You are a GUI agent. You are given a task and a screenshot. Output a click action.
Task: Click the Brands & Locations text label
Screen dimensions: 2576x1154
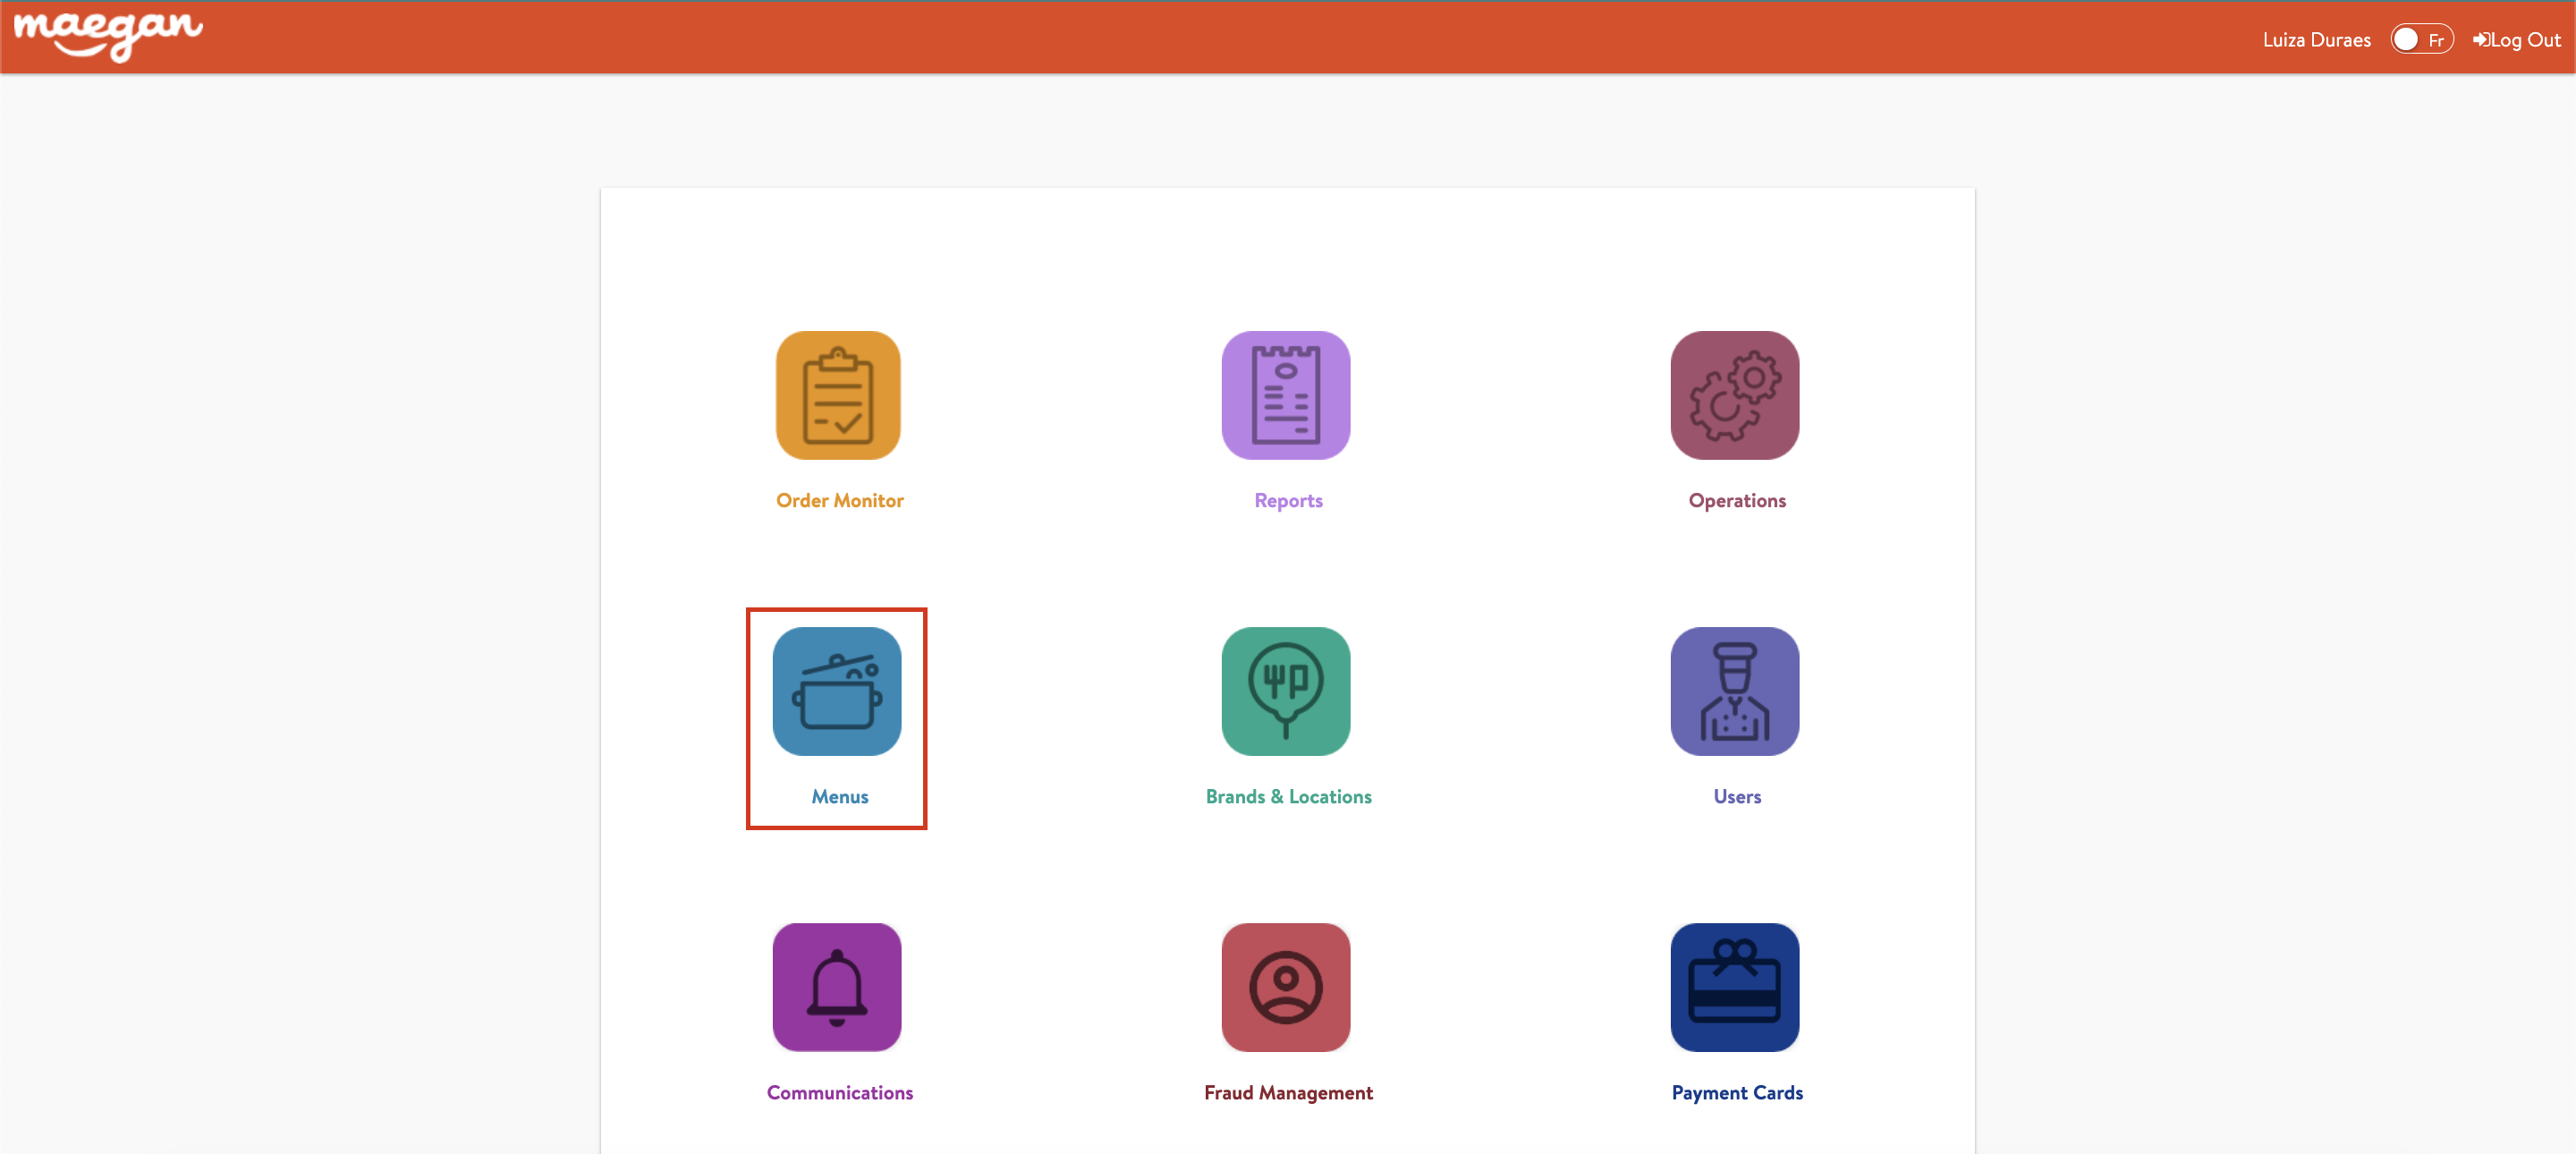tap(1288, 796)
